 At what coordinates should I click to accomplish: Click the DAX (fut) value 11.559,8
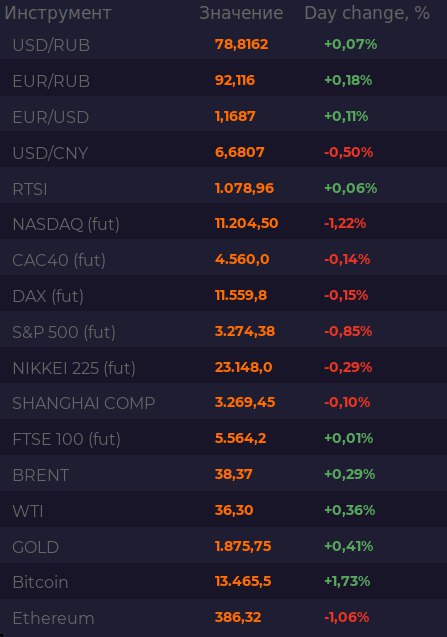(241, 295)
